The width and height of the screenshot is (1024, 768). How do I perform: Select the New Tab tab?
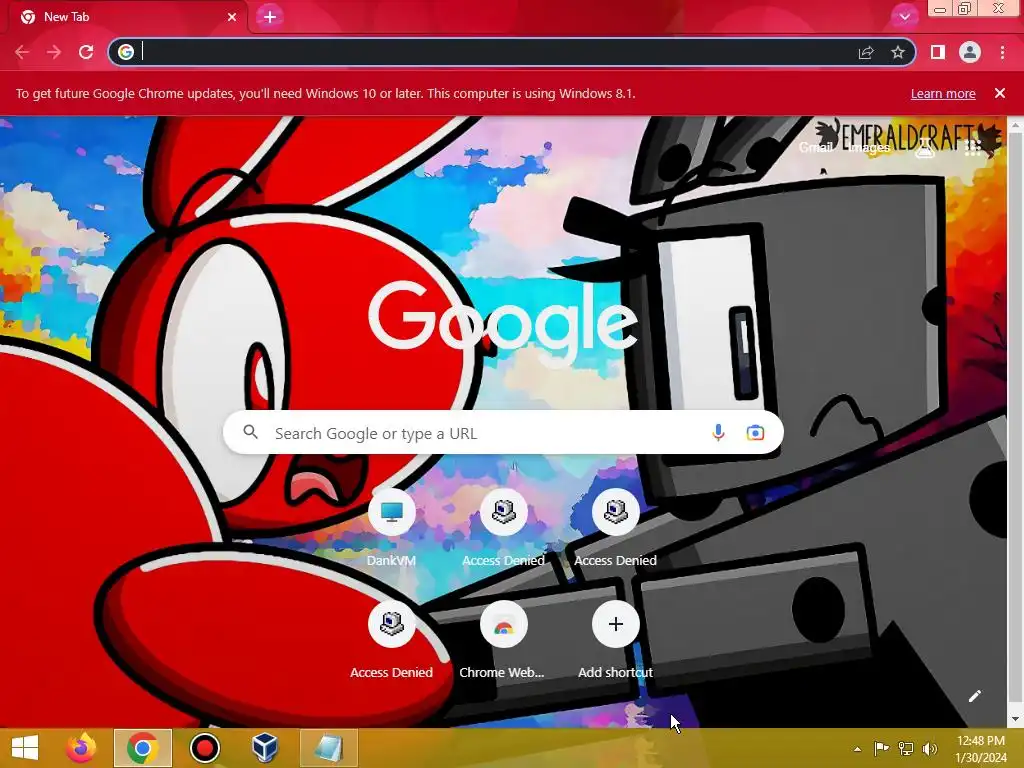point(129,17)
